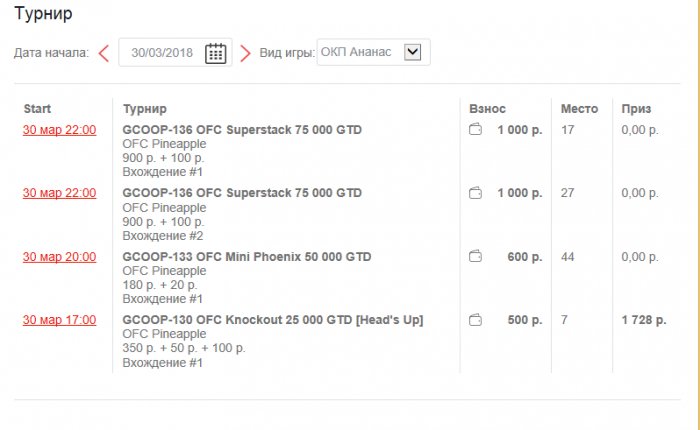The width and height of the screenshot is (700, 430).
Task: Open first 30 мар 22:00 start link
Action: pyautogui.click(x=59, y=130)
